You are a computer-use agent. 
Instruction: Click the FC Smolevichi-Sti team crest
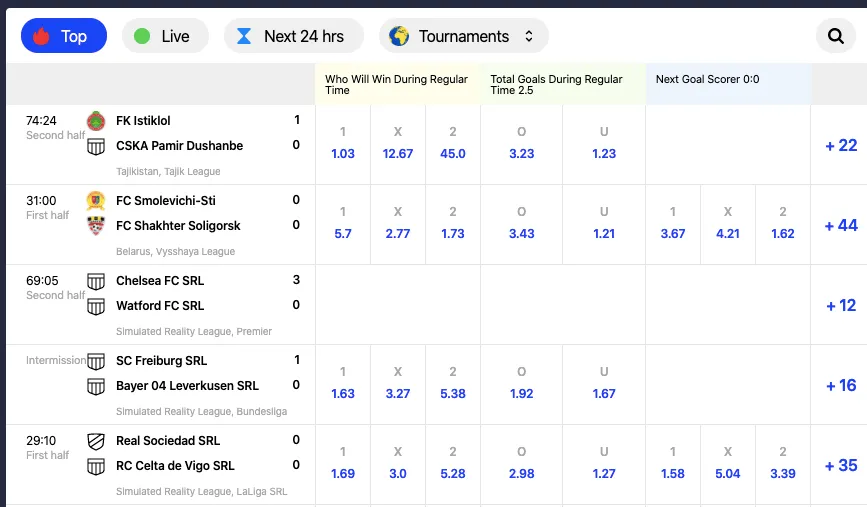pyautogui.click(x=96, y=200)
